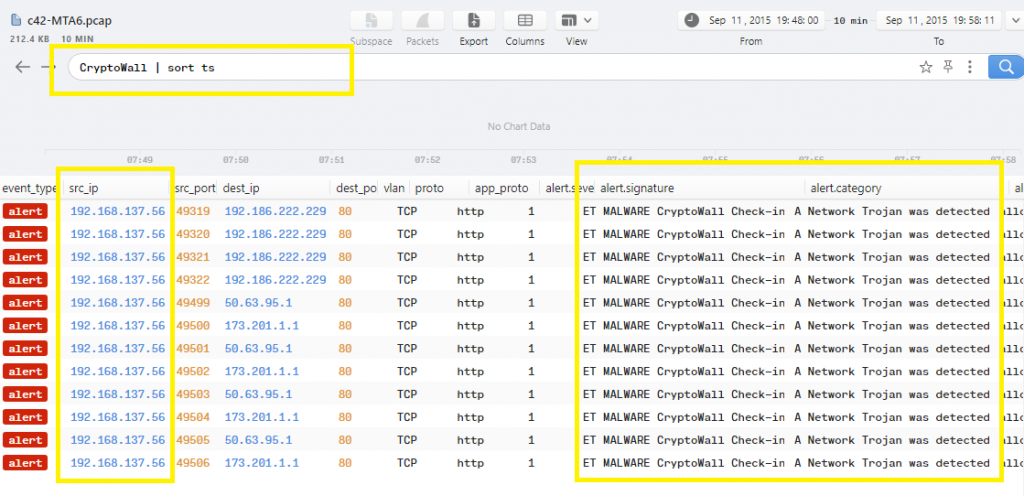The height and width of the screenshot is (496, 1024).
Task: Open the three-dot query options menu
Action: click(x=970, y=67)
